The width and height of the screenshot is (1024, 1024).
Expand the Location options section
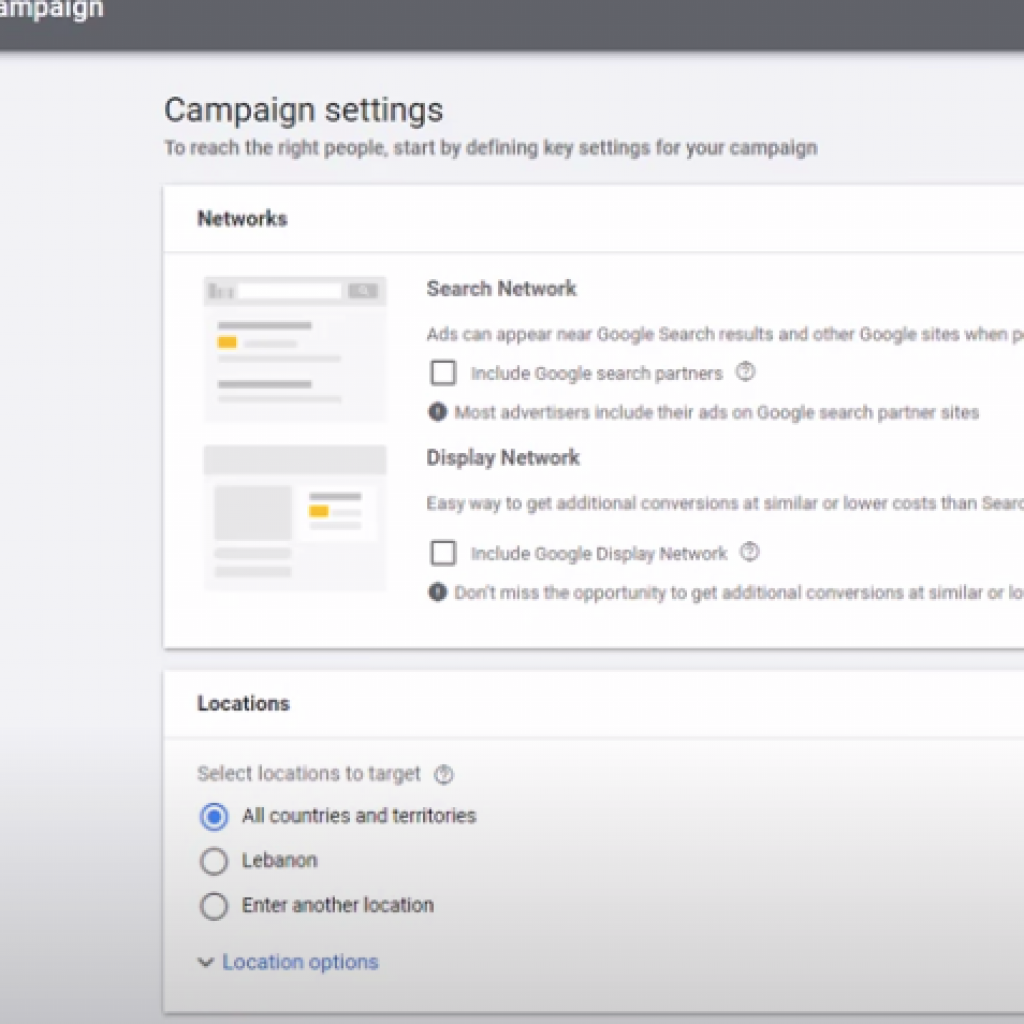300,961
